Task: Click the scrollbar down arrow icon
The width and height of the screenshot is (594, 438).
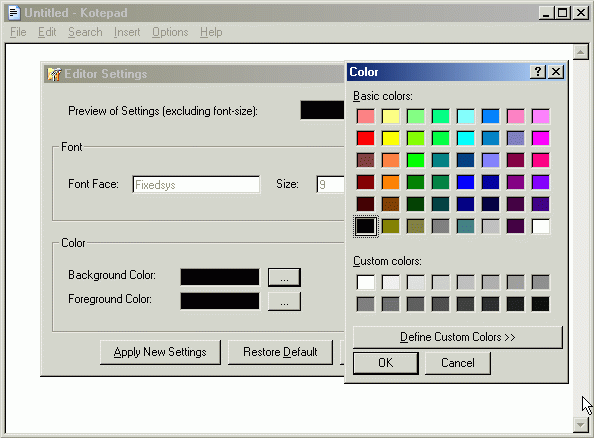Action: [x=580, y=424]
